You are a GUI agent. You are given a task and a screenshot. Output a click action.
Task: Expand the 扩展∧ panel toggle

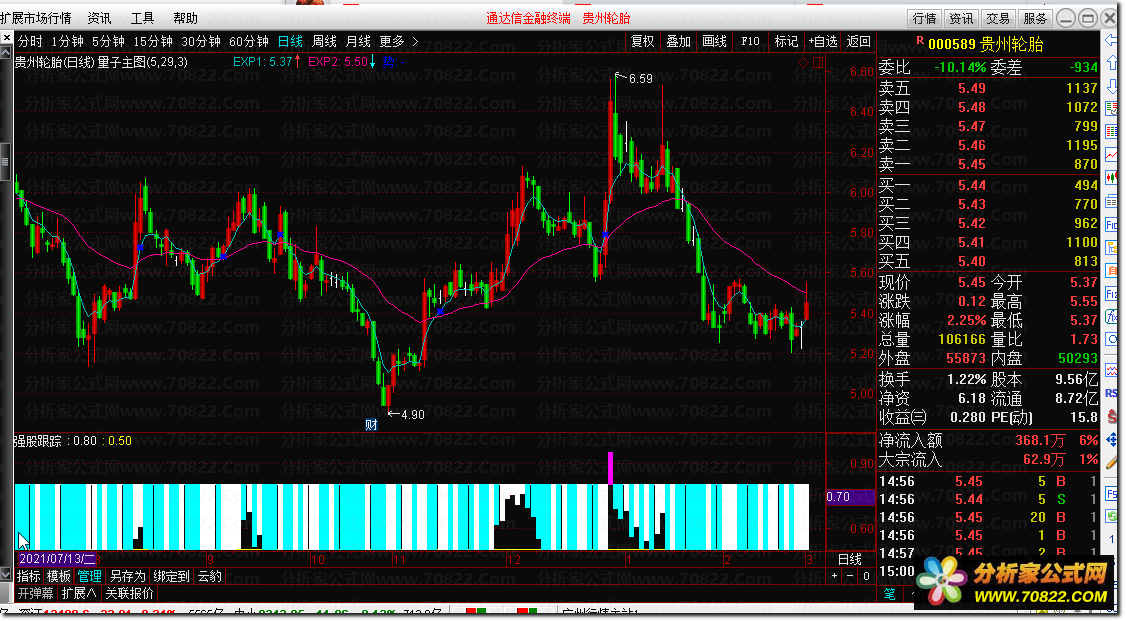(78, 594)
